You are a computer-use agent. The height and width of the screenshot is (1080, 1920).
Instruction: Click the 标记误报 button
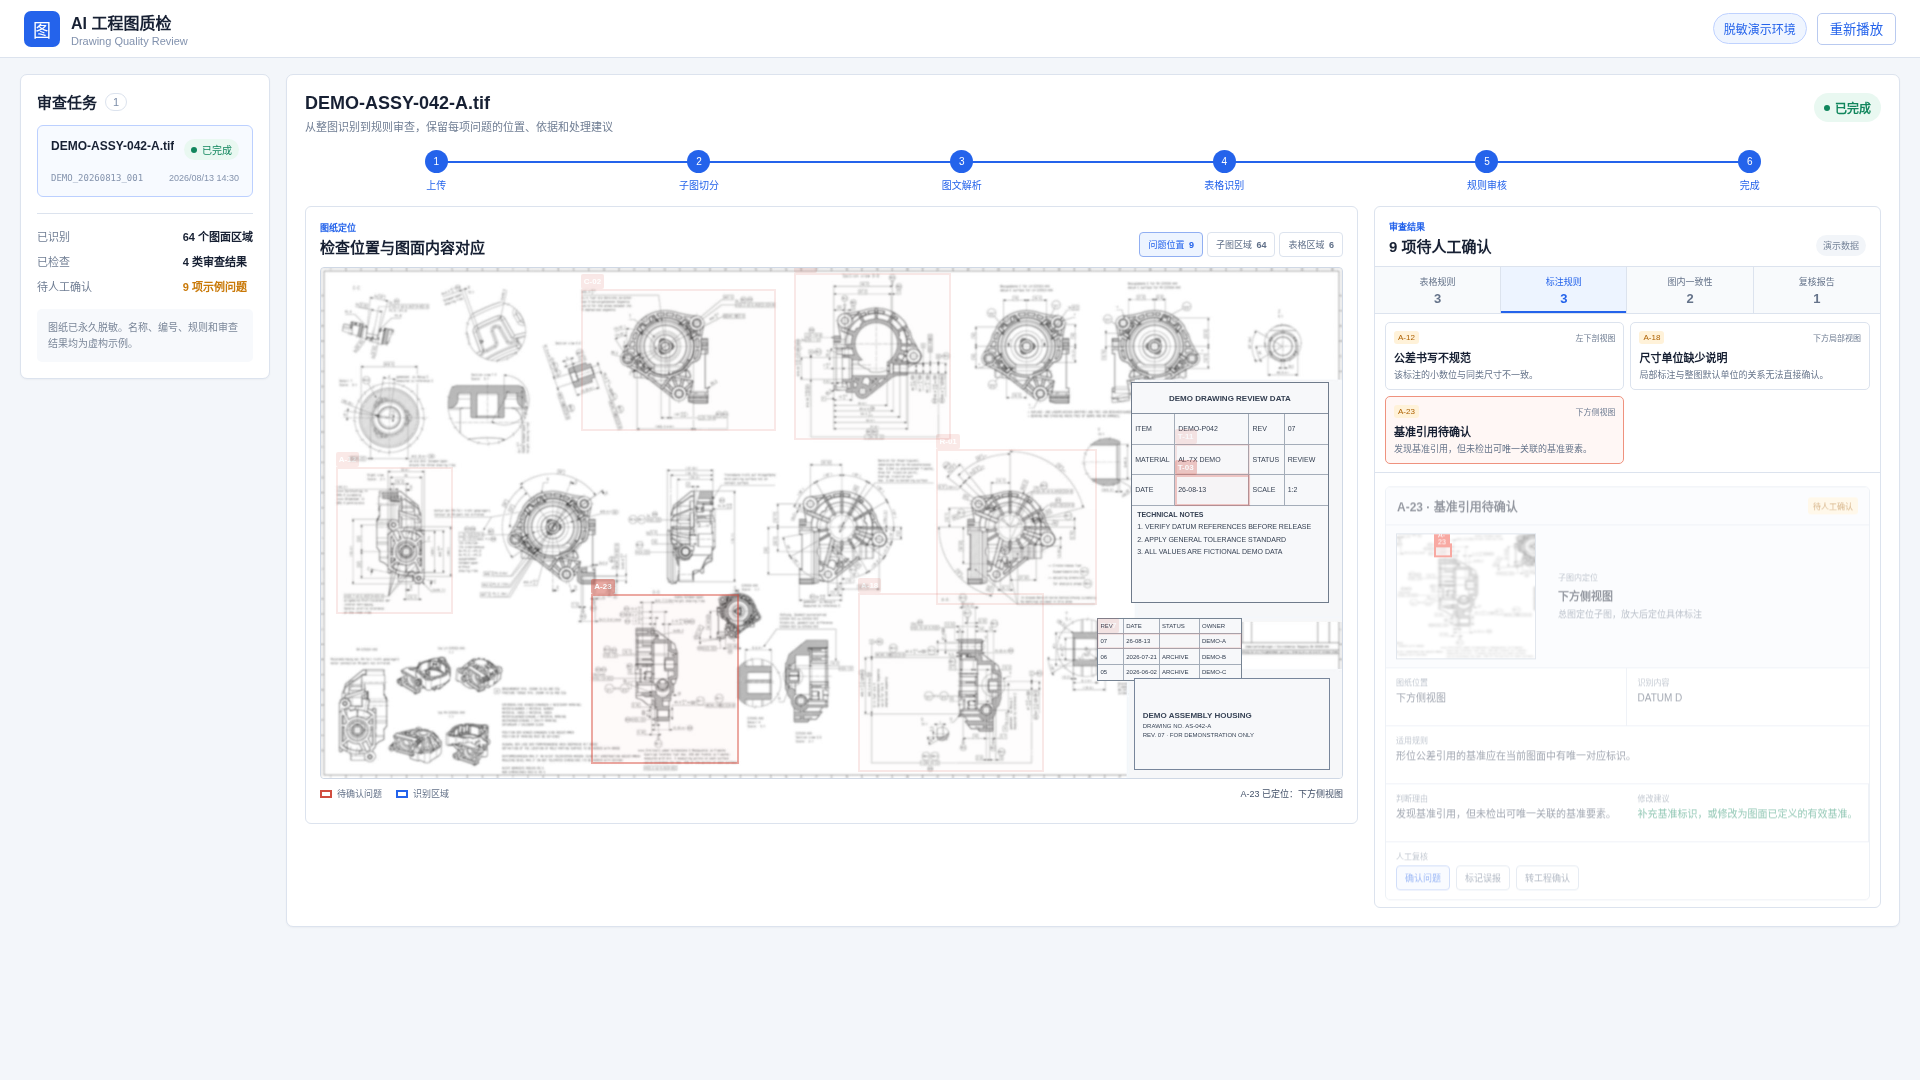point(1482,878)
